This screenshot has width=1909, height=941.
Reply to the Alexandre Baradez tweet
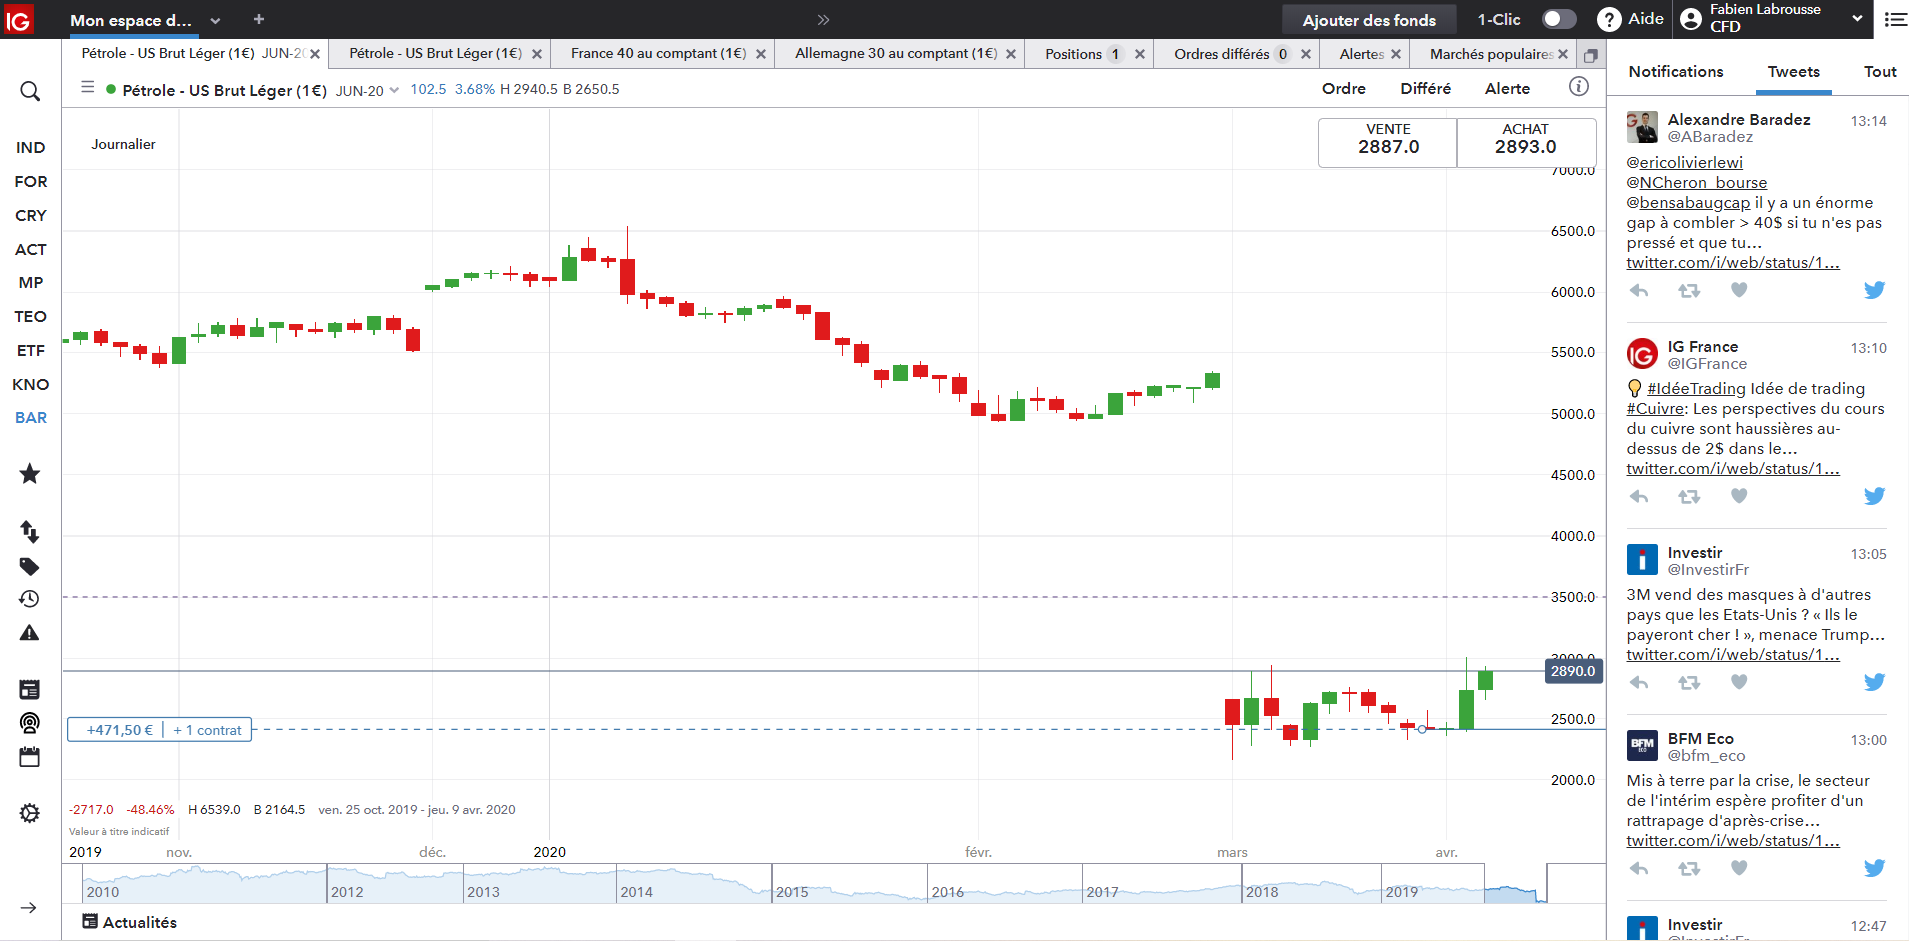tap(1639, 291)
